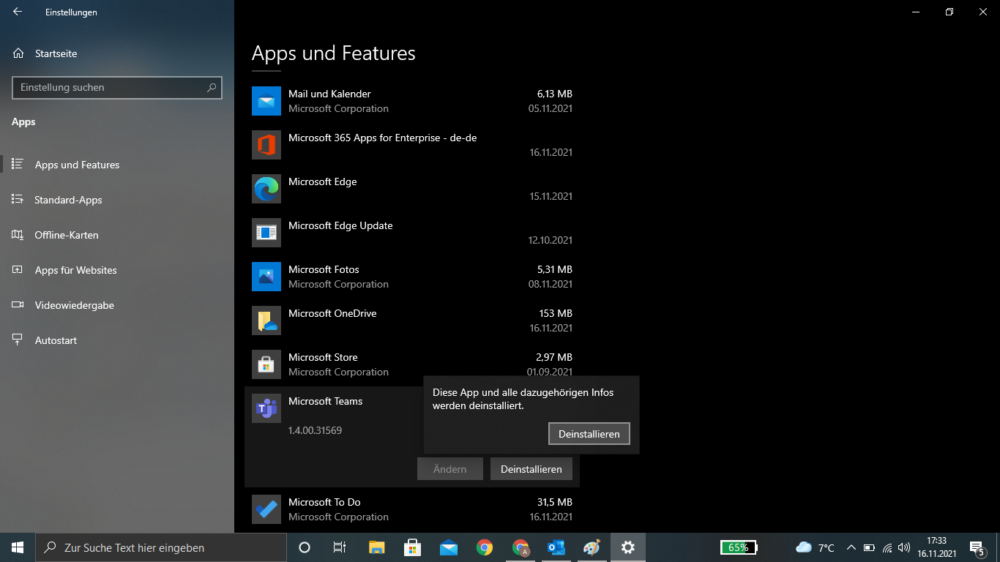Select the Microsoft OneDrive entry name
The height and width of the screenshot is (562, 1000).
point(332,314)
